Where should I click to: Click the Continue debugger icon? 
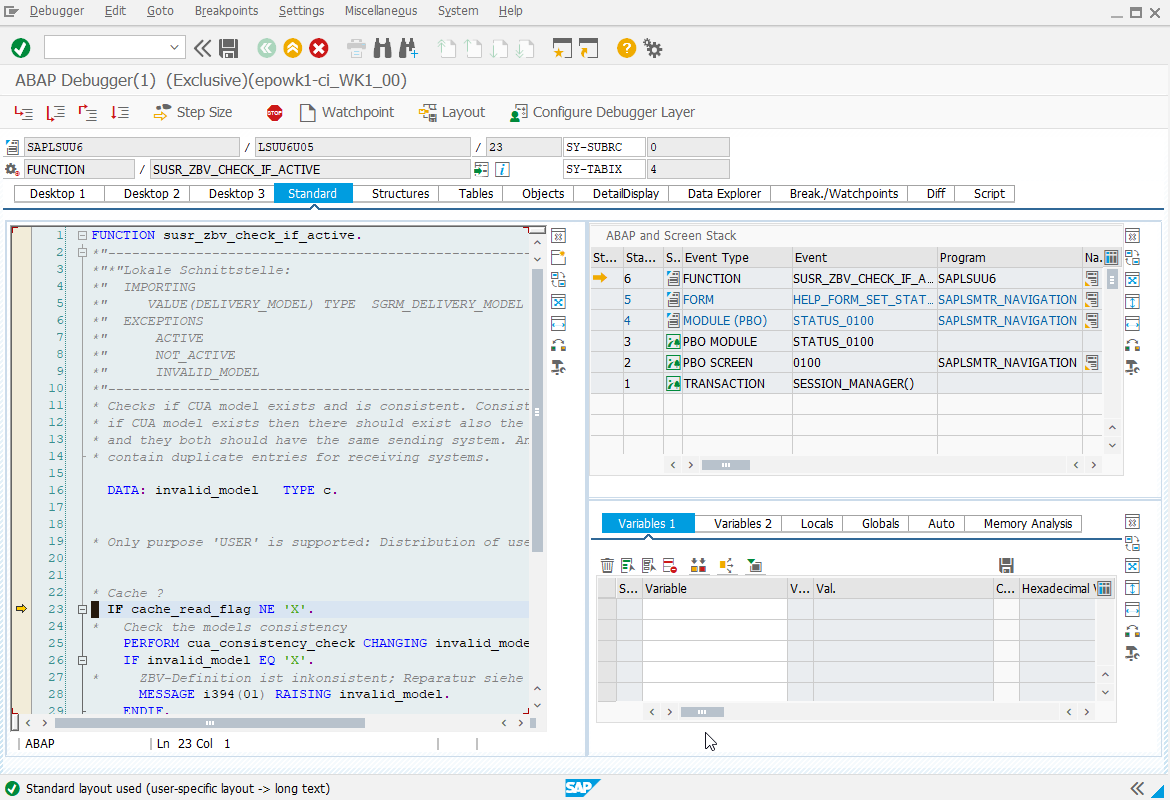pos(119,113)
